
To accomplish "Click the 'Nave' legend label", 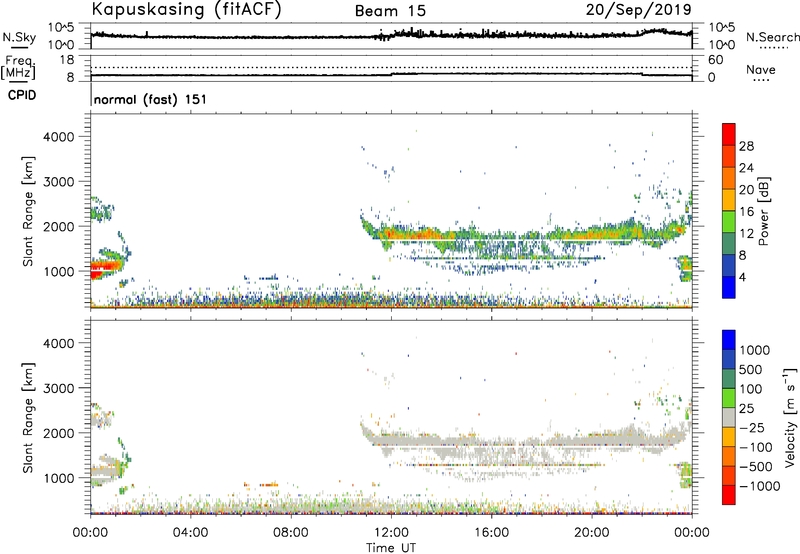I will pos(761,70).
